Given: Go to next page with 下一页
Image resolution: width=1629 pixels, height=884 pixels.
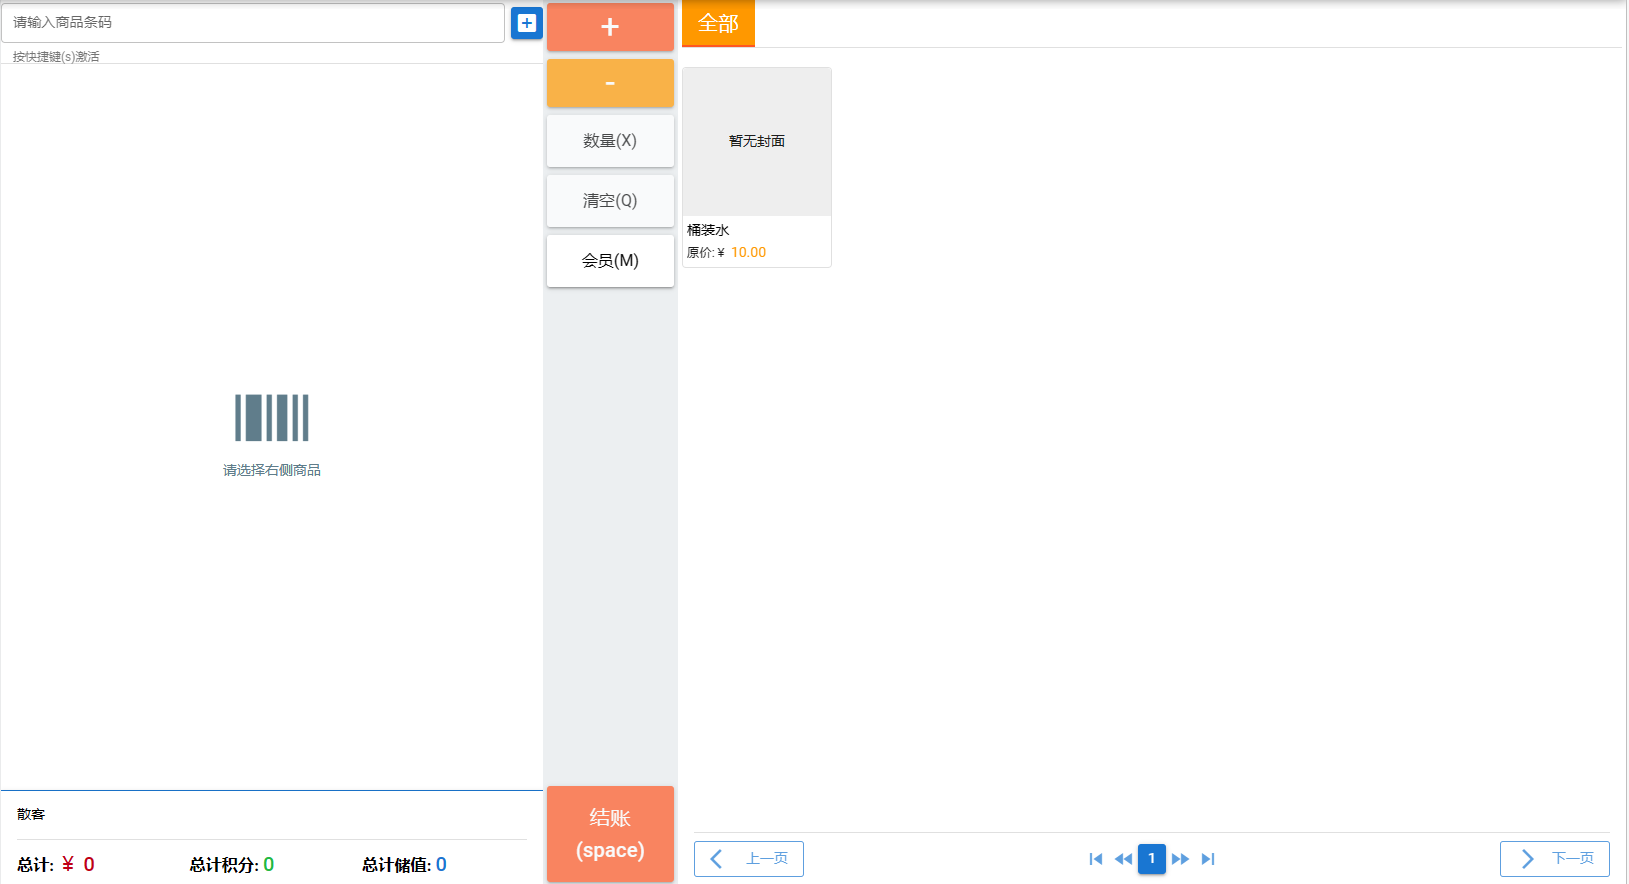Looking at the screenshot, I should (1555, 859).
